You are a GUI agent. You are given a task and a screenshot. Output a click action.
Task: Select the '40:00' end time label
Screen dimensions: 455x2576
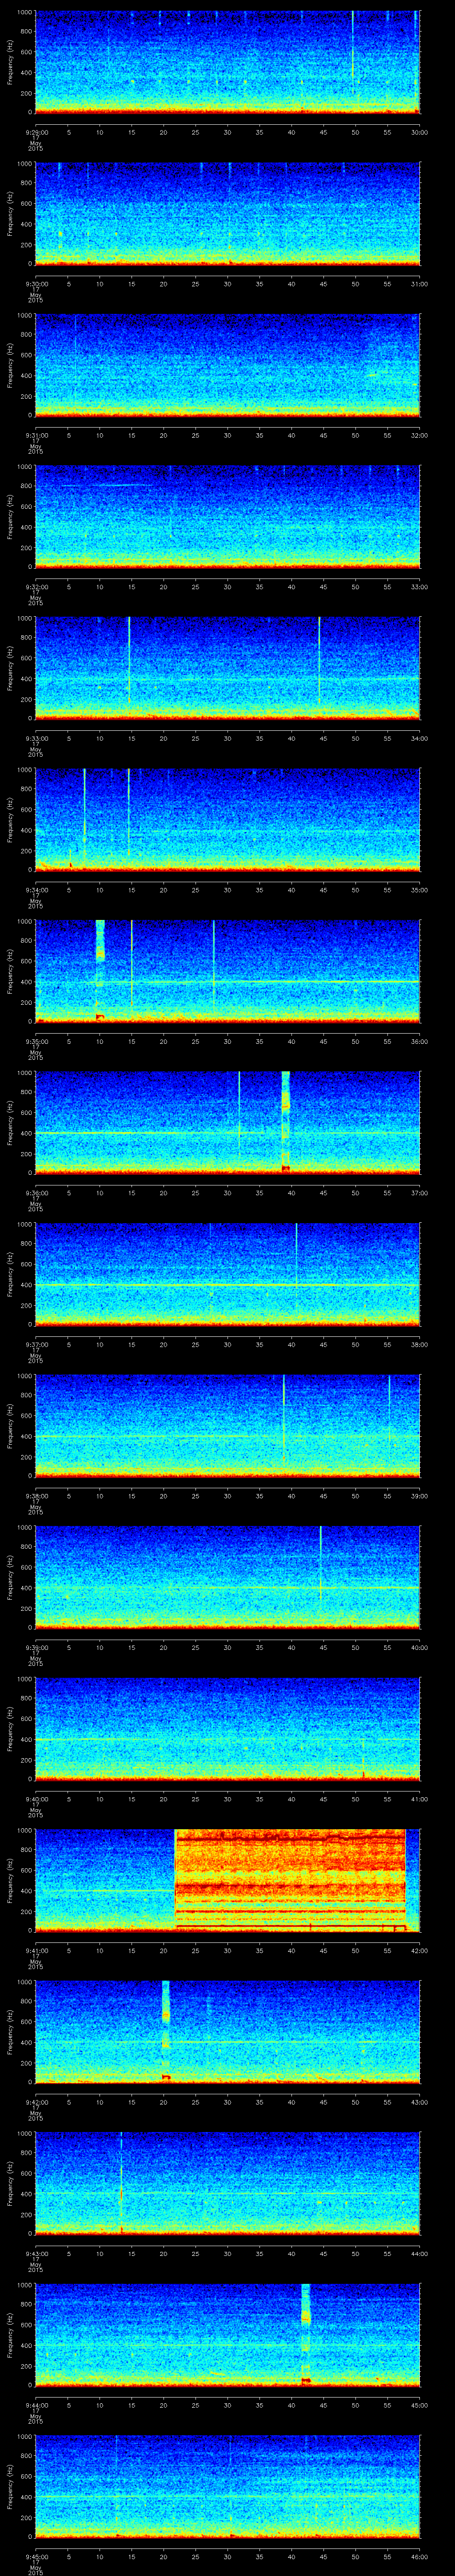point(420,1647)
